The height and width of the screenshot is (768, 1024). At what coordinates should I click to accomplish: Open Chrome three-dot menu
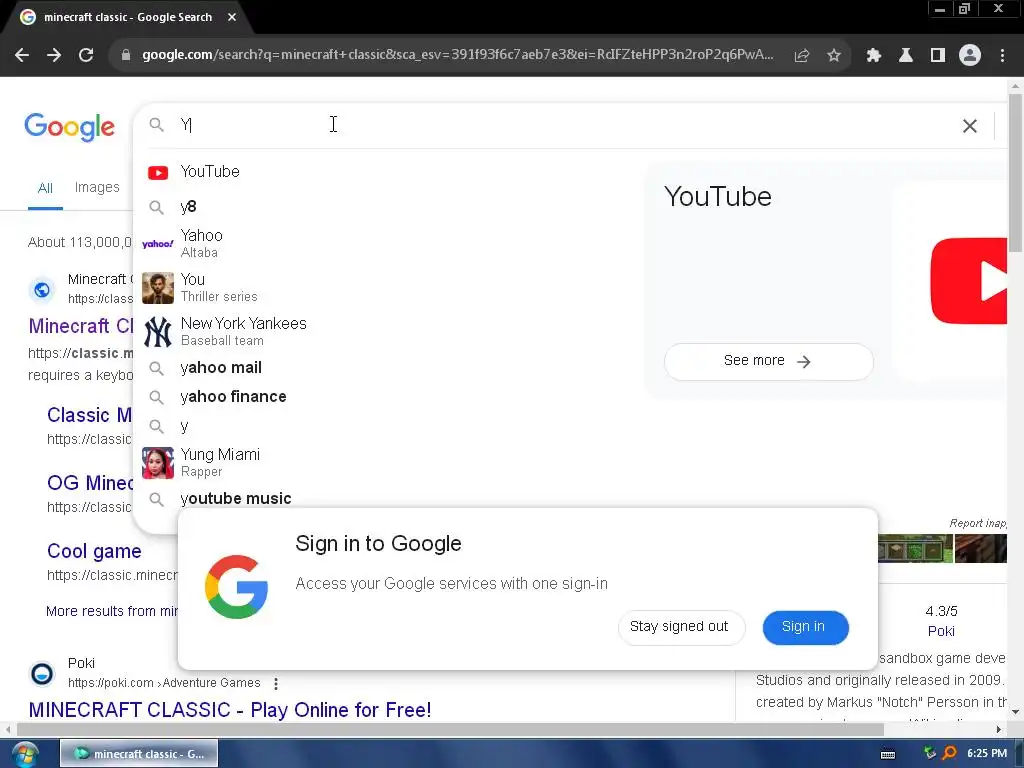pyautogui.click(x=1002, y=56)
